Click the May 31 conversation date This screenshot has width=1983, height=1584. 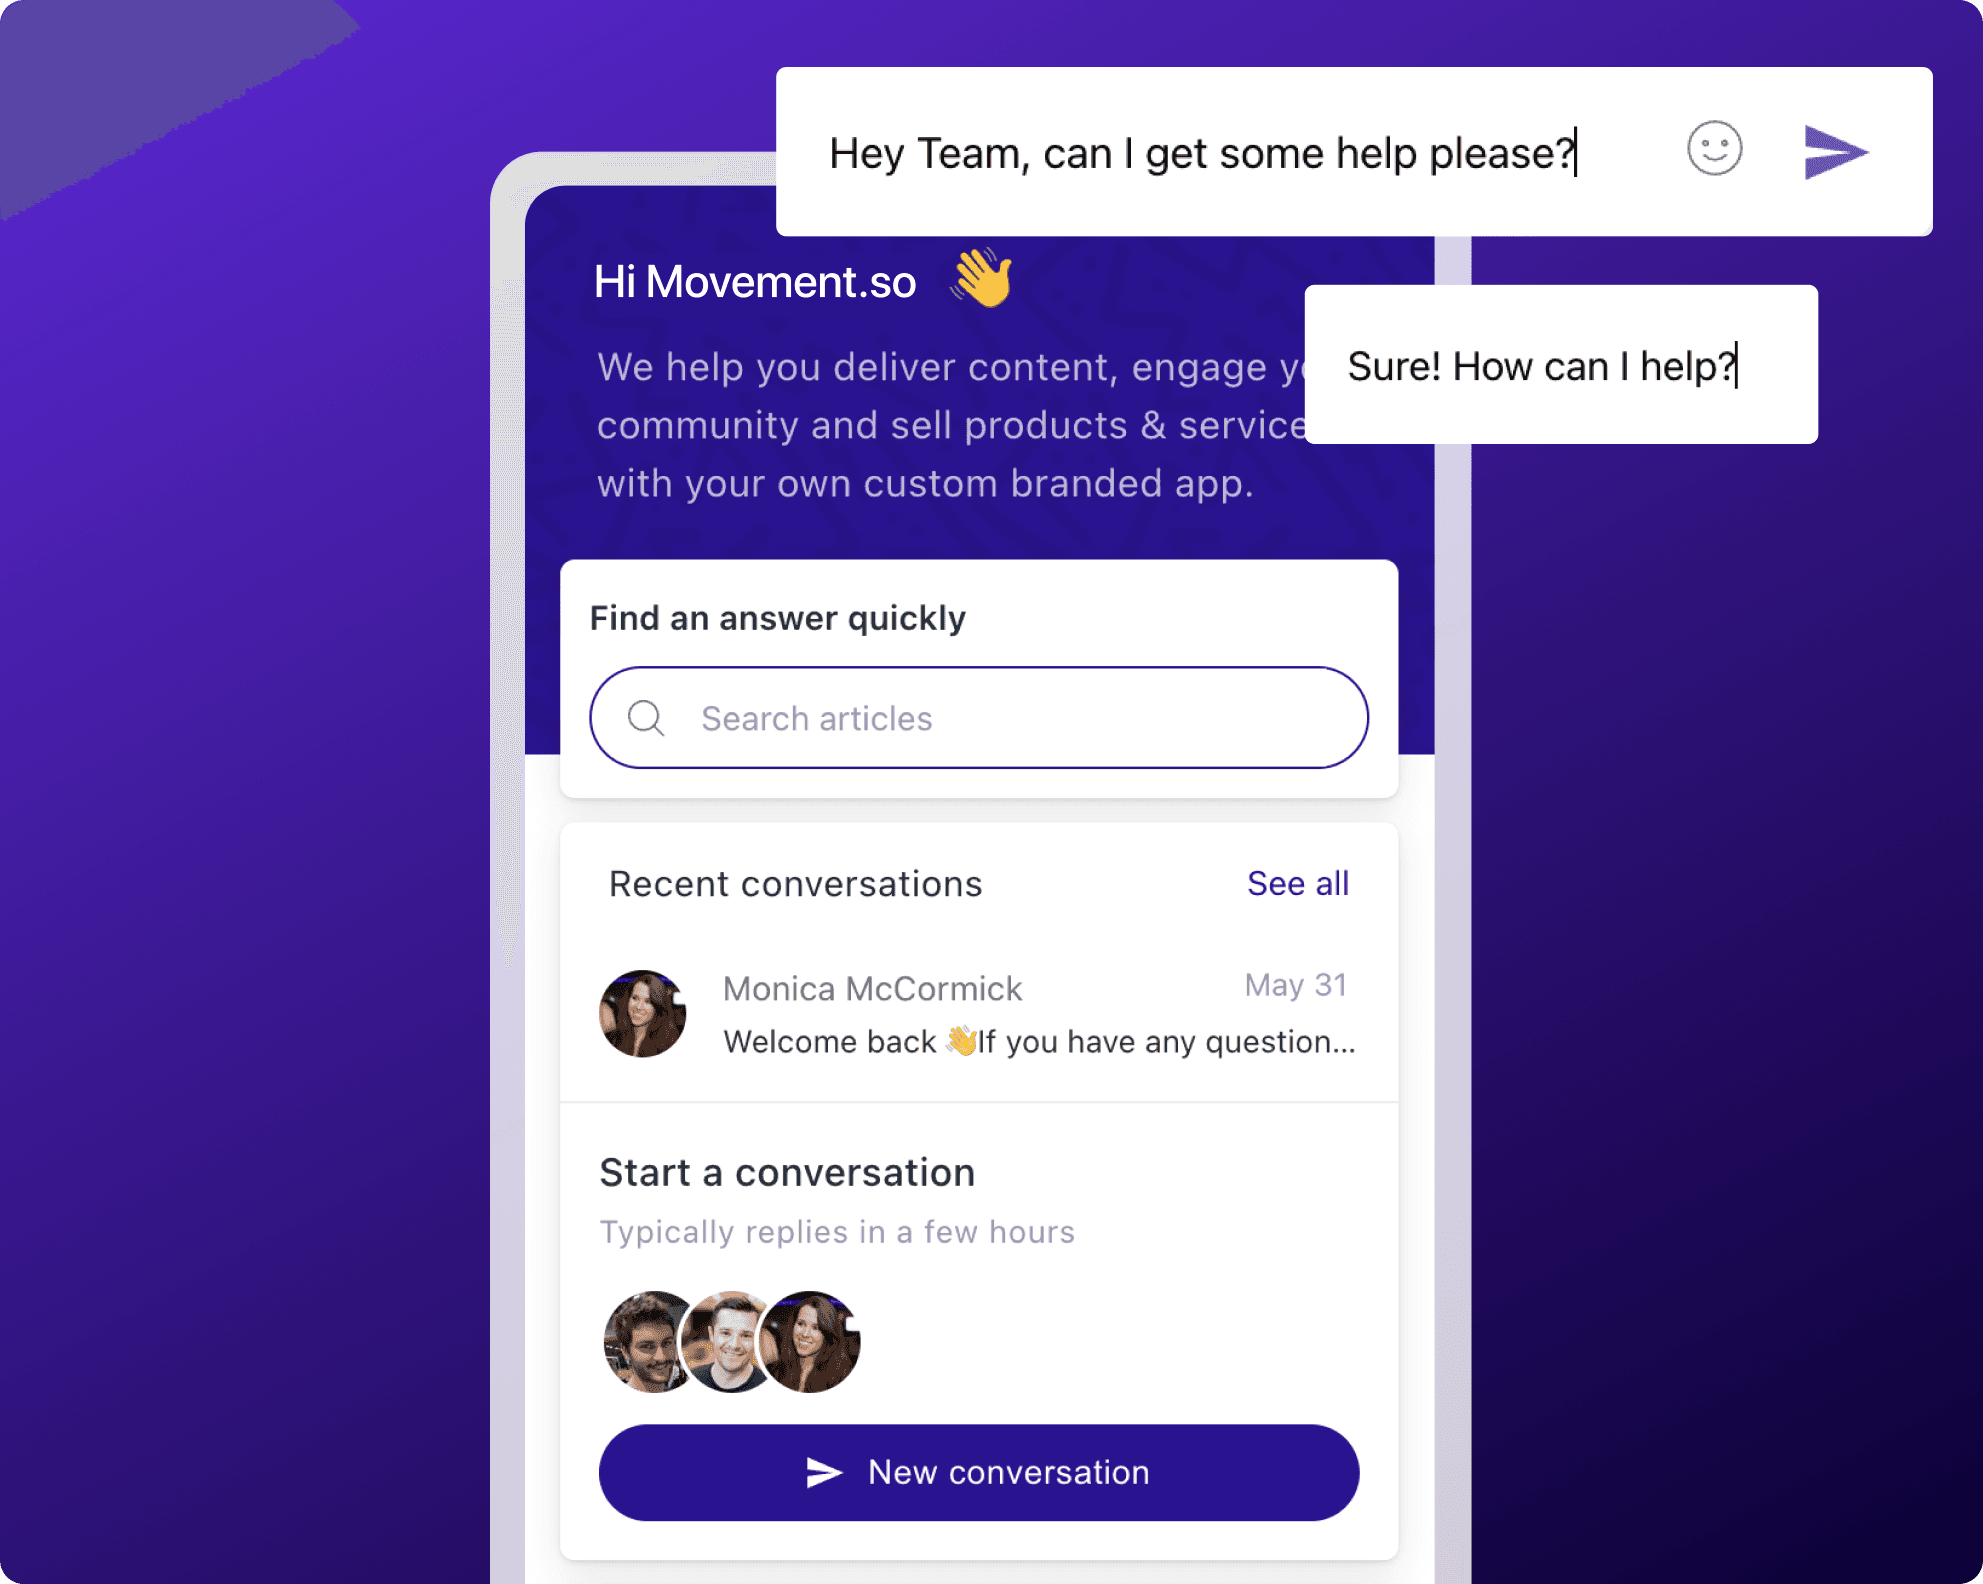[1296, 985]
